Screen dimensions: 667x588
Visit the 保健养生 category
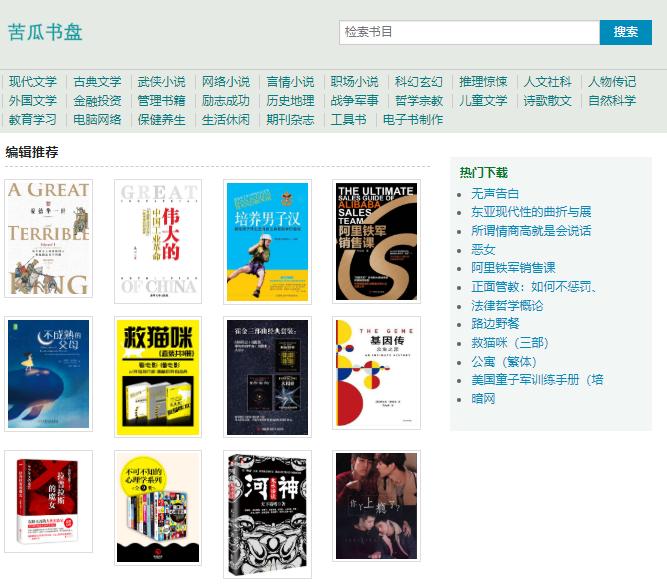162,120
